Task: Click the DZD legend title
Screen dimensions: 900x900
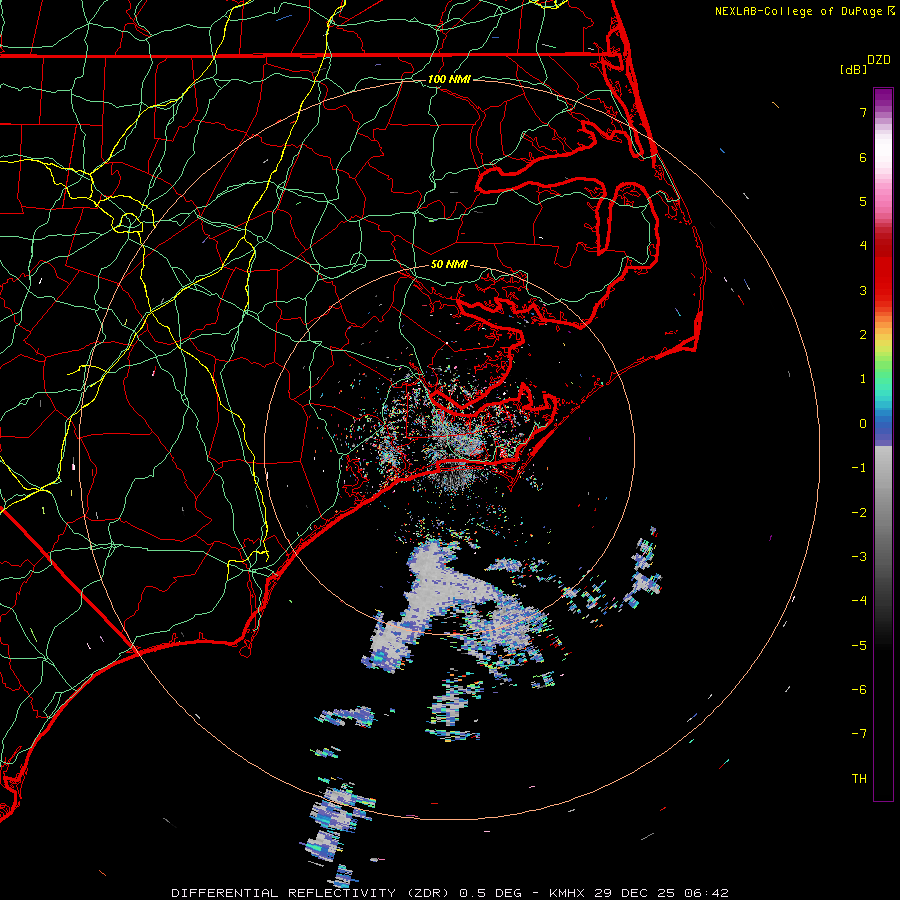Action: pyautogui.click(x=879, y=60)
